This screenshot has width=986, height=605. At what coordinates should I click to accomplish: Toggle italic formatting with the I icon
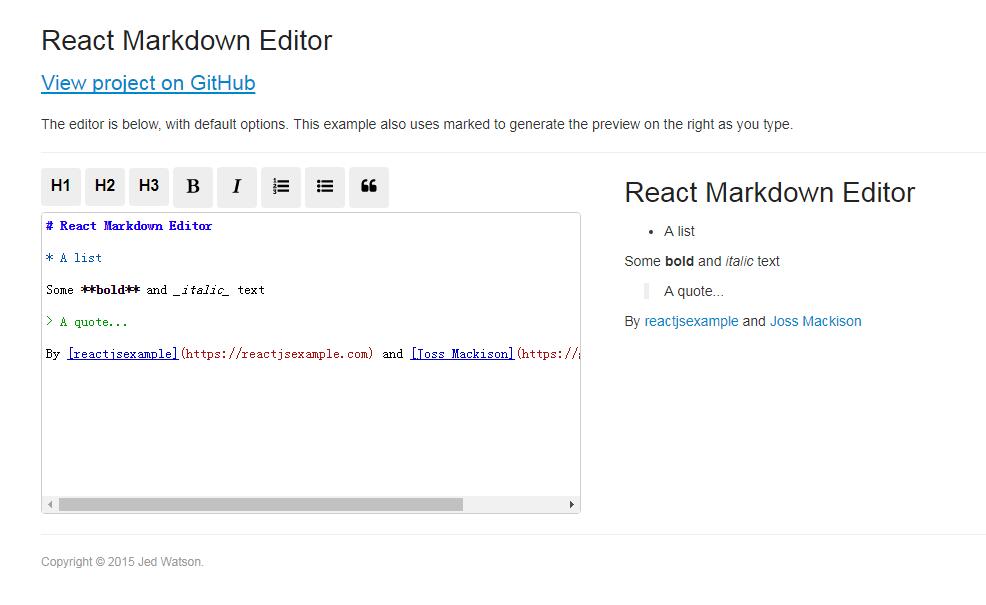[x=236, y=187]
